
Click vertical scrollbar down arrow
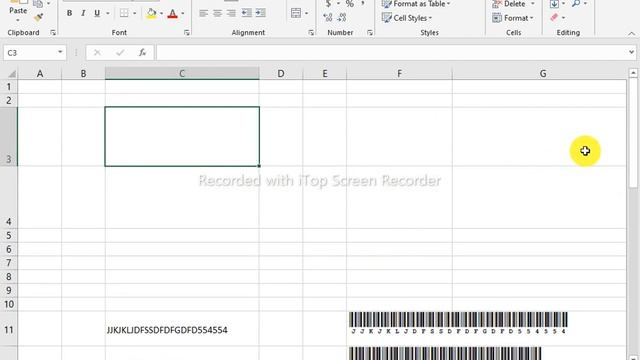pyautogui.click(x=633, y=357)
